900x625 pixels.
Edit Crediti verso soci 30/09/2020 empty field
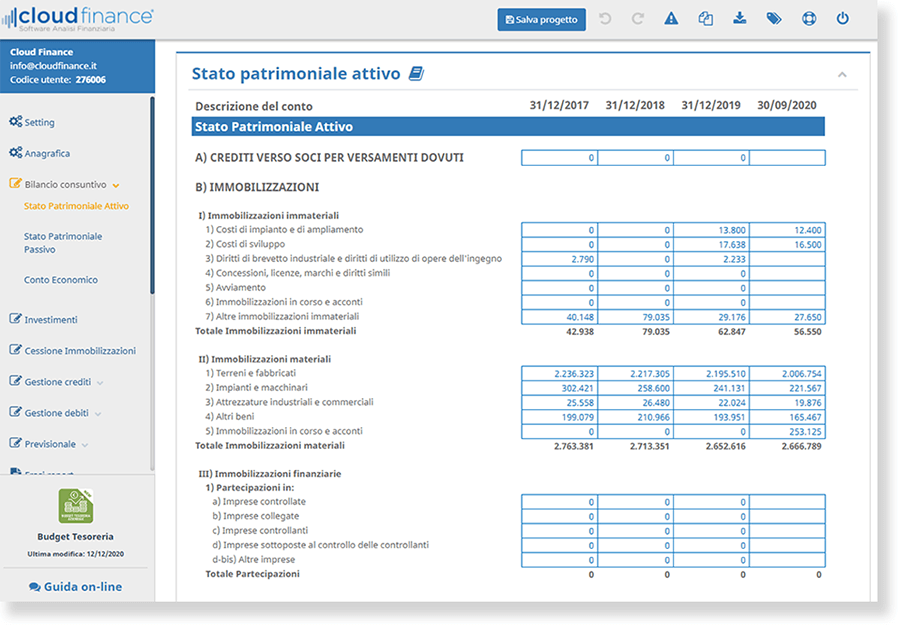[788, 158]
